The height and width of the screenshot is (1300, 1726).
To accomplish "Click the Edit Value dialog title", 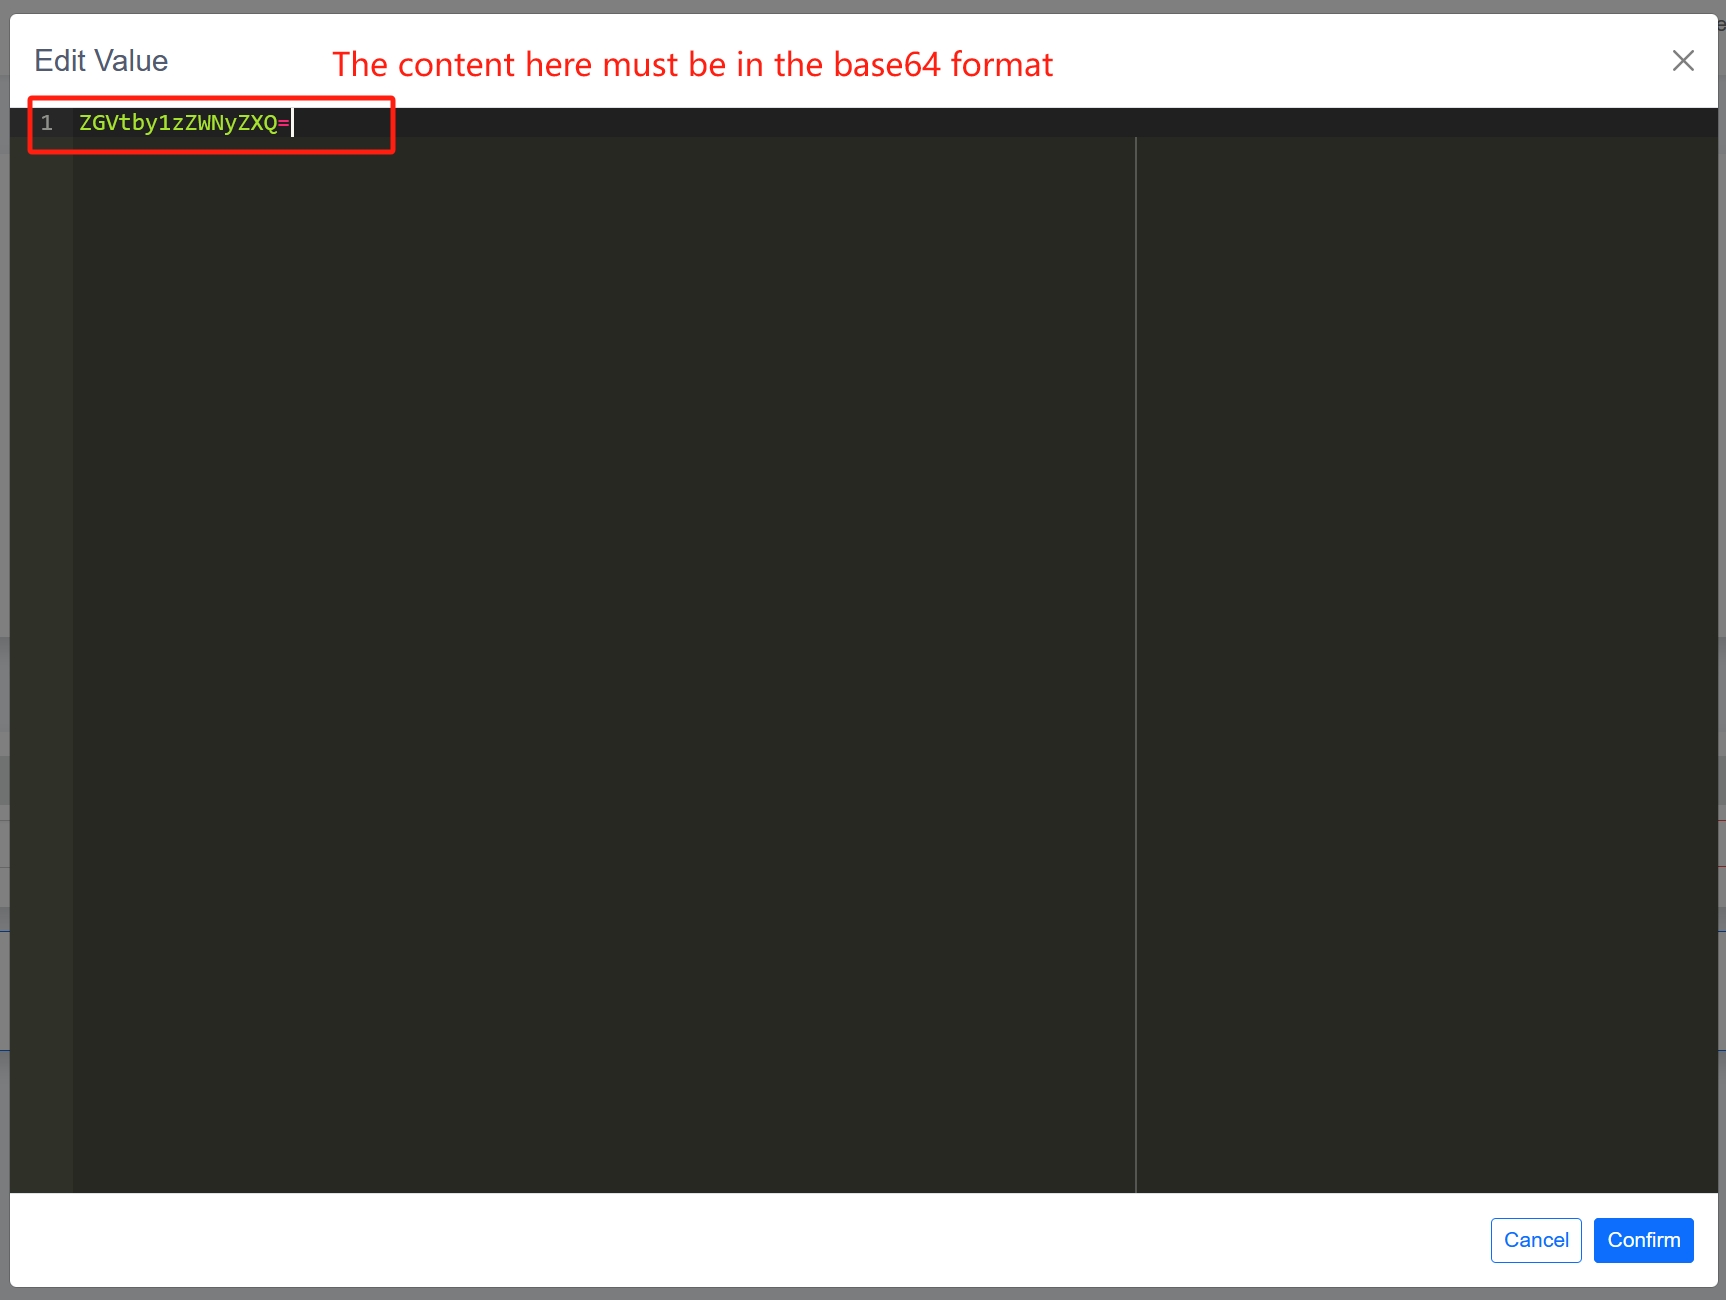I will pyautogui.click(x=101, y=61).
